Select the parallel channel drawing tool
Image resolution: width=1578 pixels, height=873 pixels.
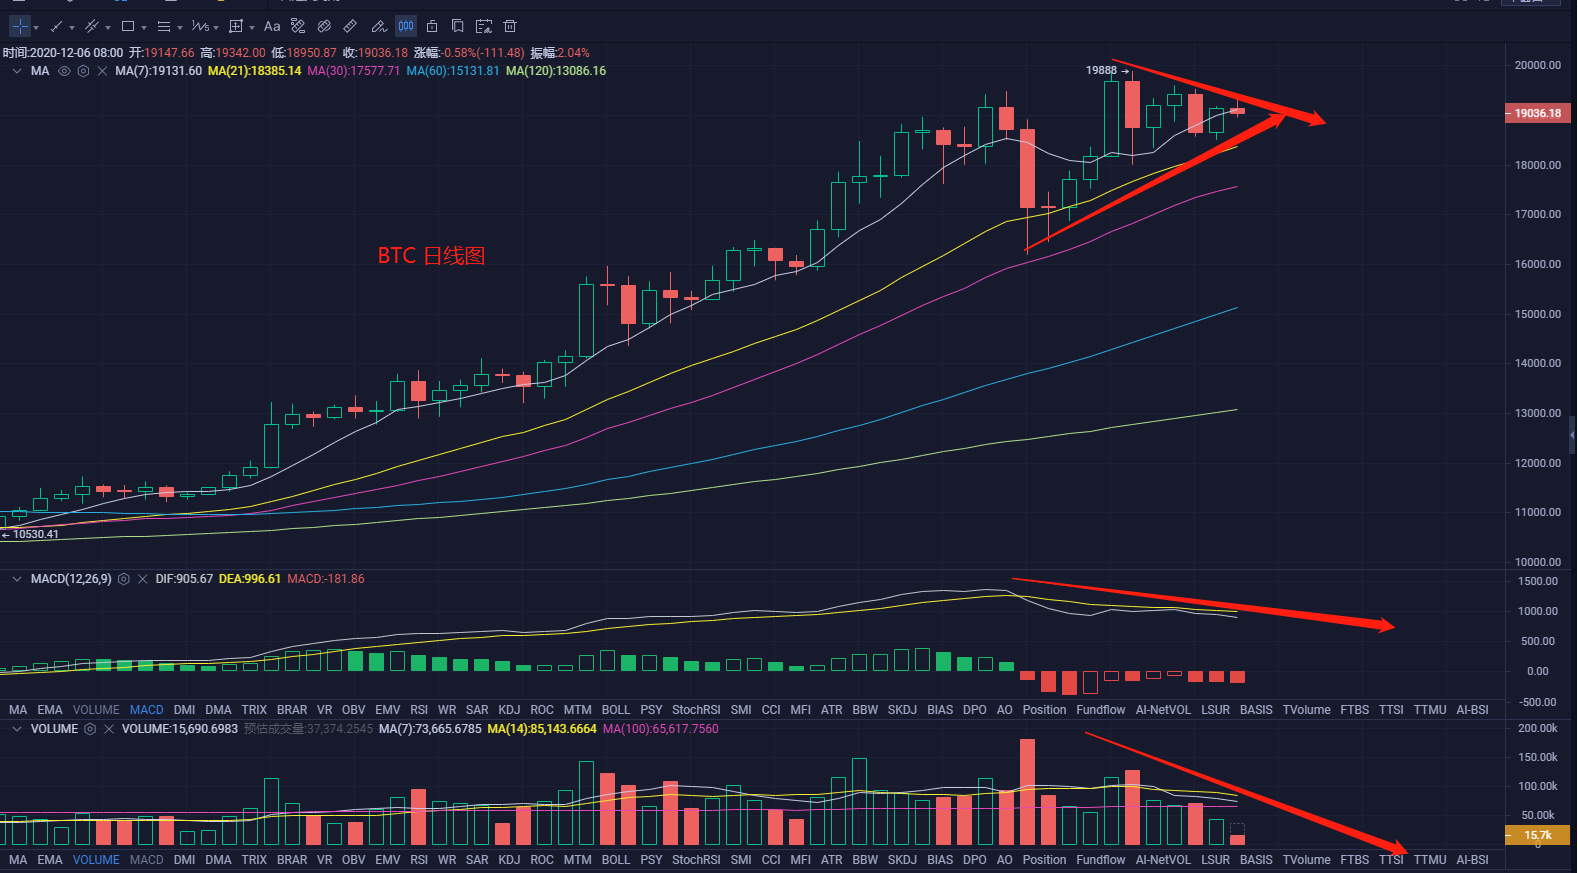92,26
